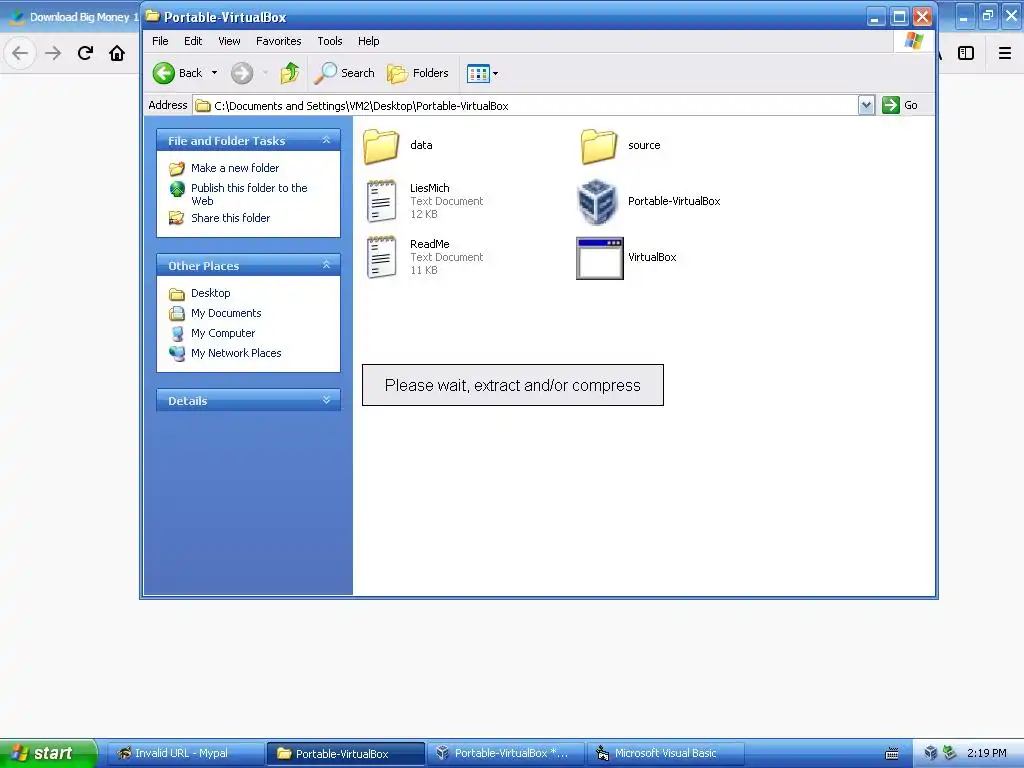Click the network tray icon
This screenshot has height=768, width=1024.
point(949,753)
